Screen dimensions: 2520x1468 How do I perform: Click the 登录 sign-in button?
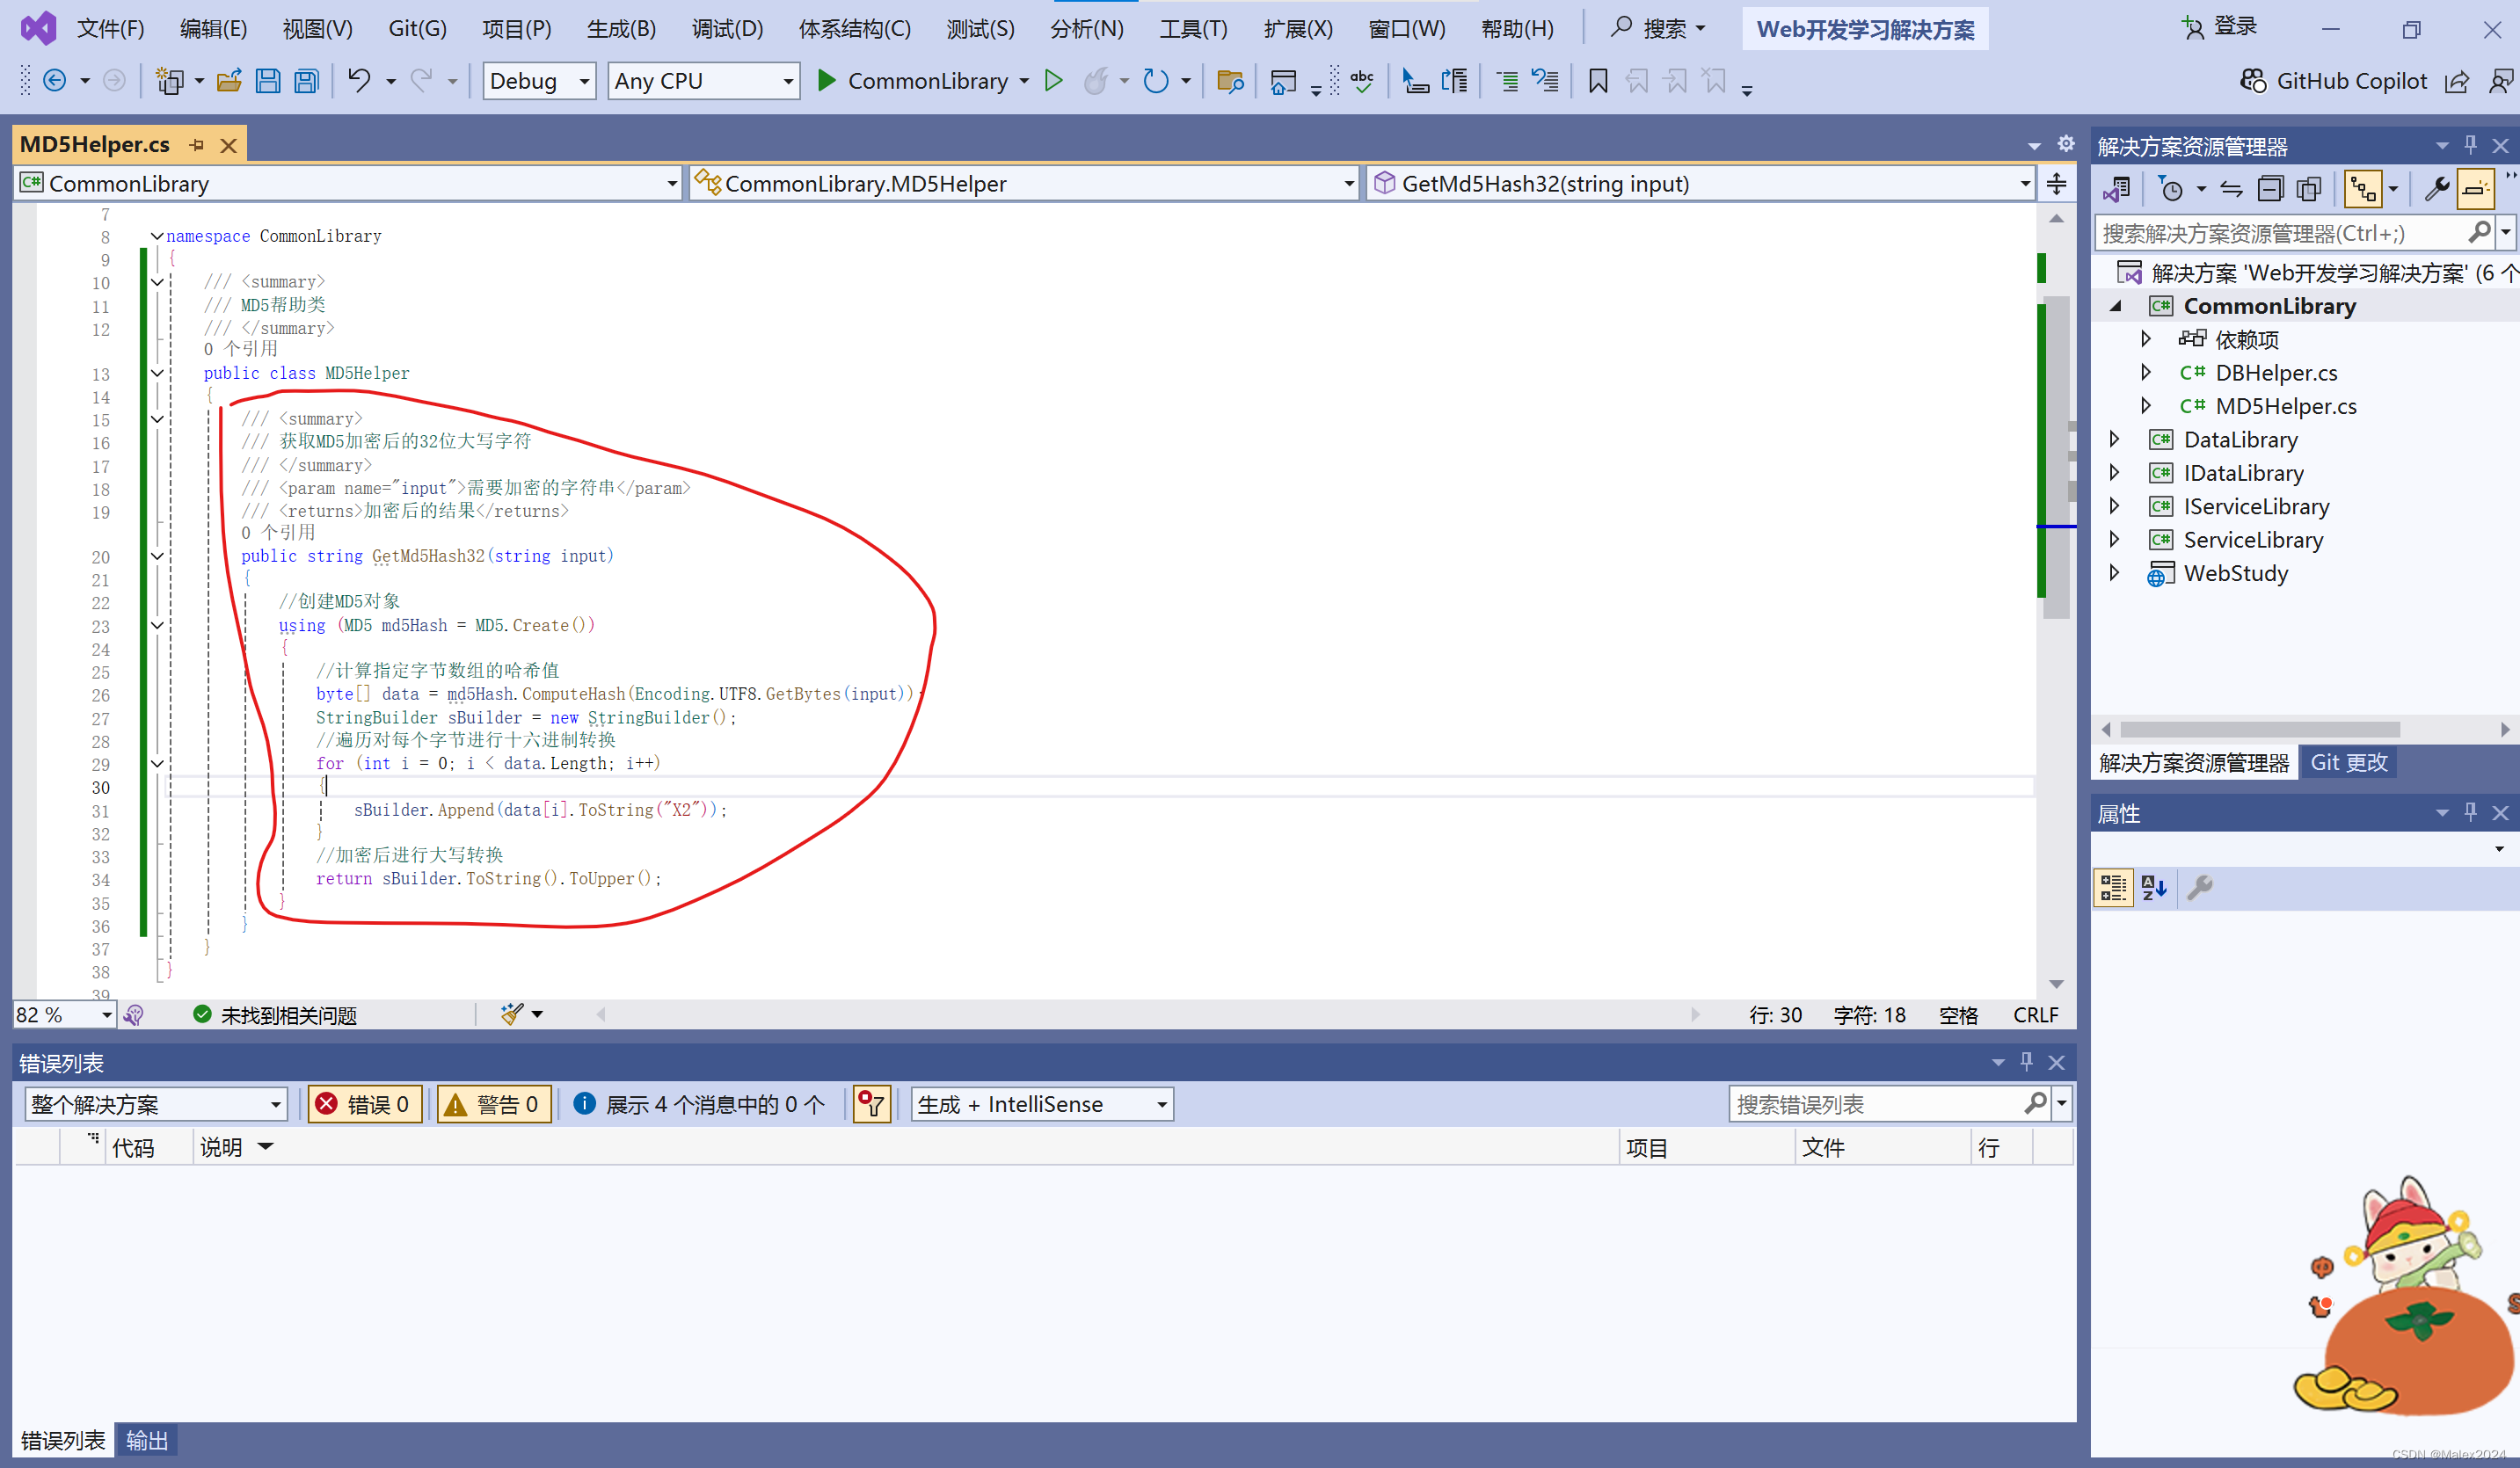click(2220, 27)
